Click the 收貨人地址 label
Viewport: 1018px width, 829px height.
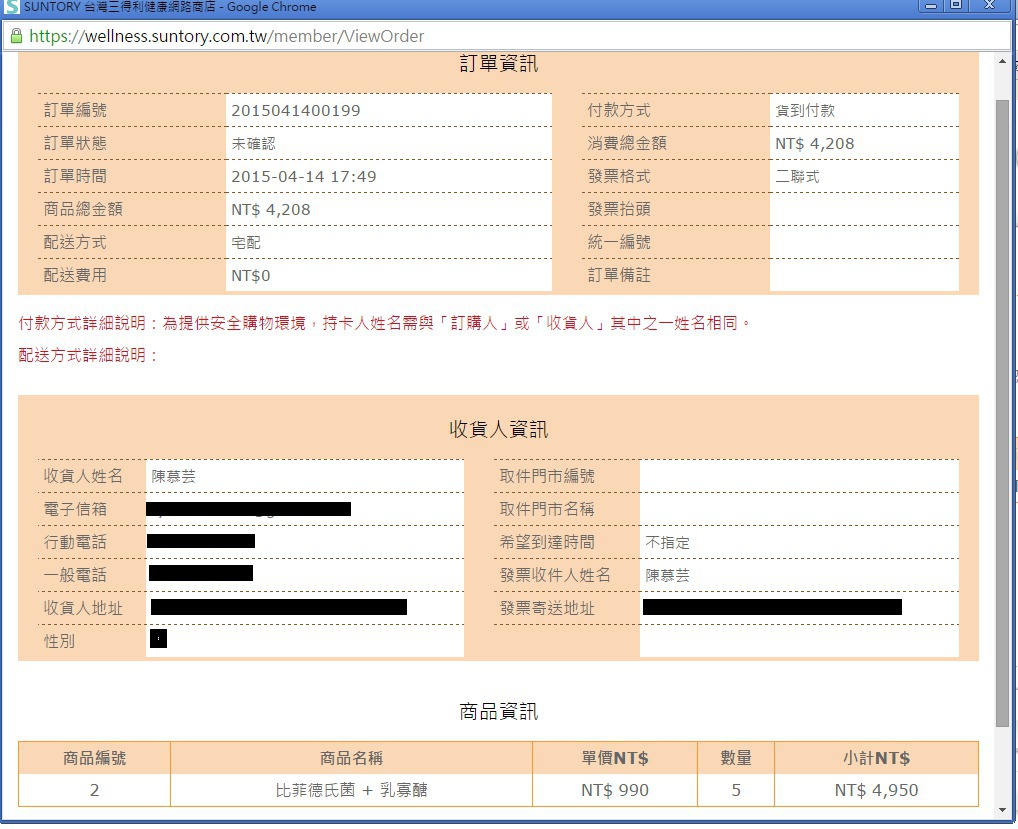(83, 608)
